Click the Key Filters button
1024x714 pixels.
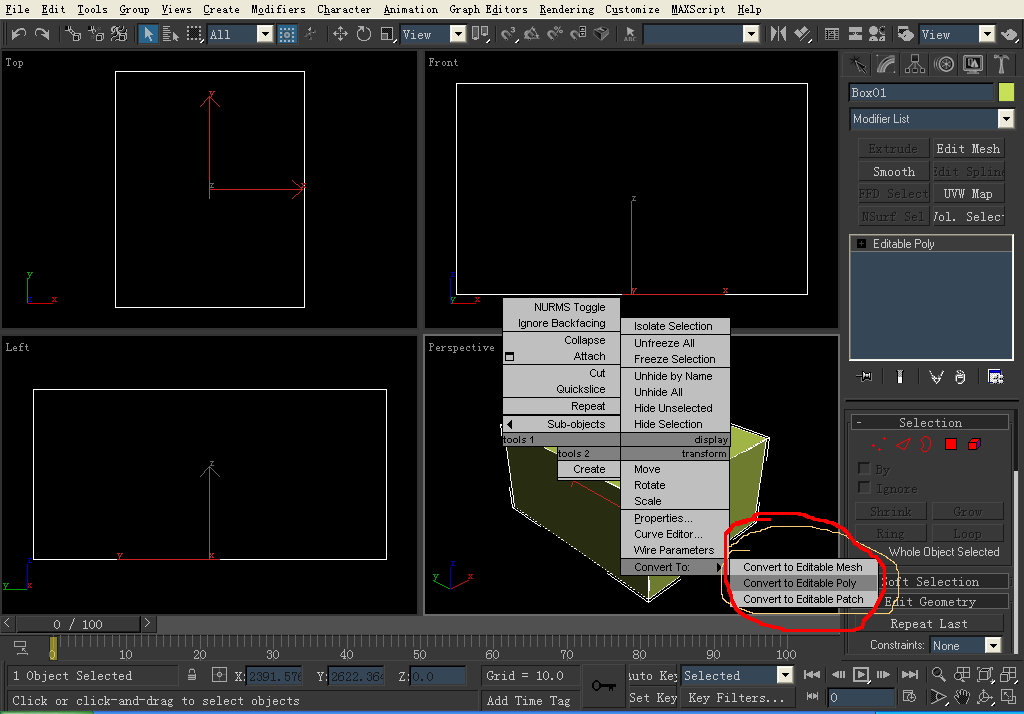click(x=736, y=698)
